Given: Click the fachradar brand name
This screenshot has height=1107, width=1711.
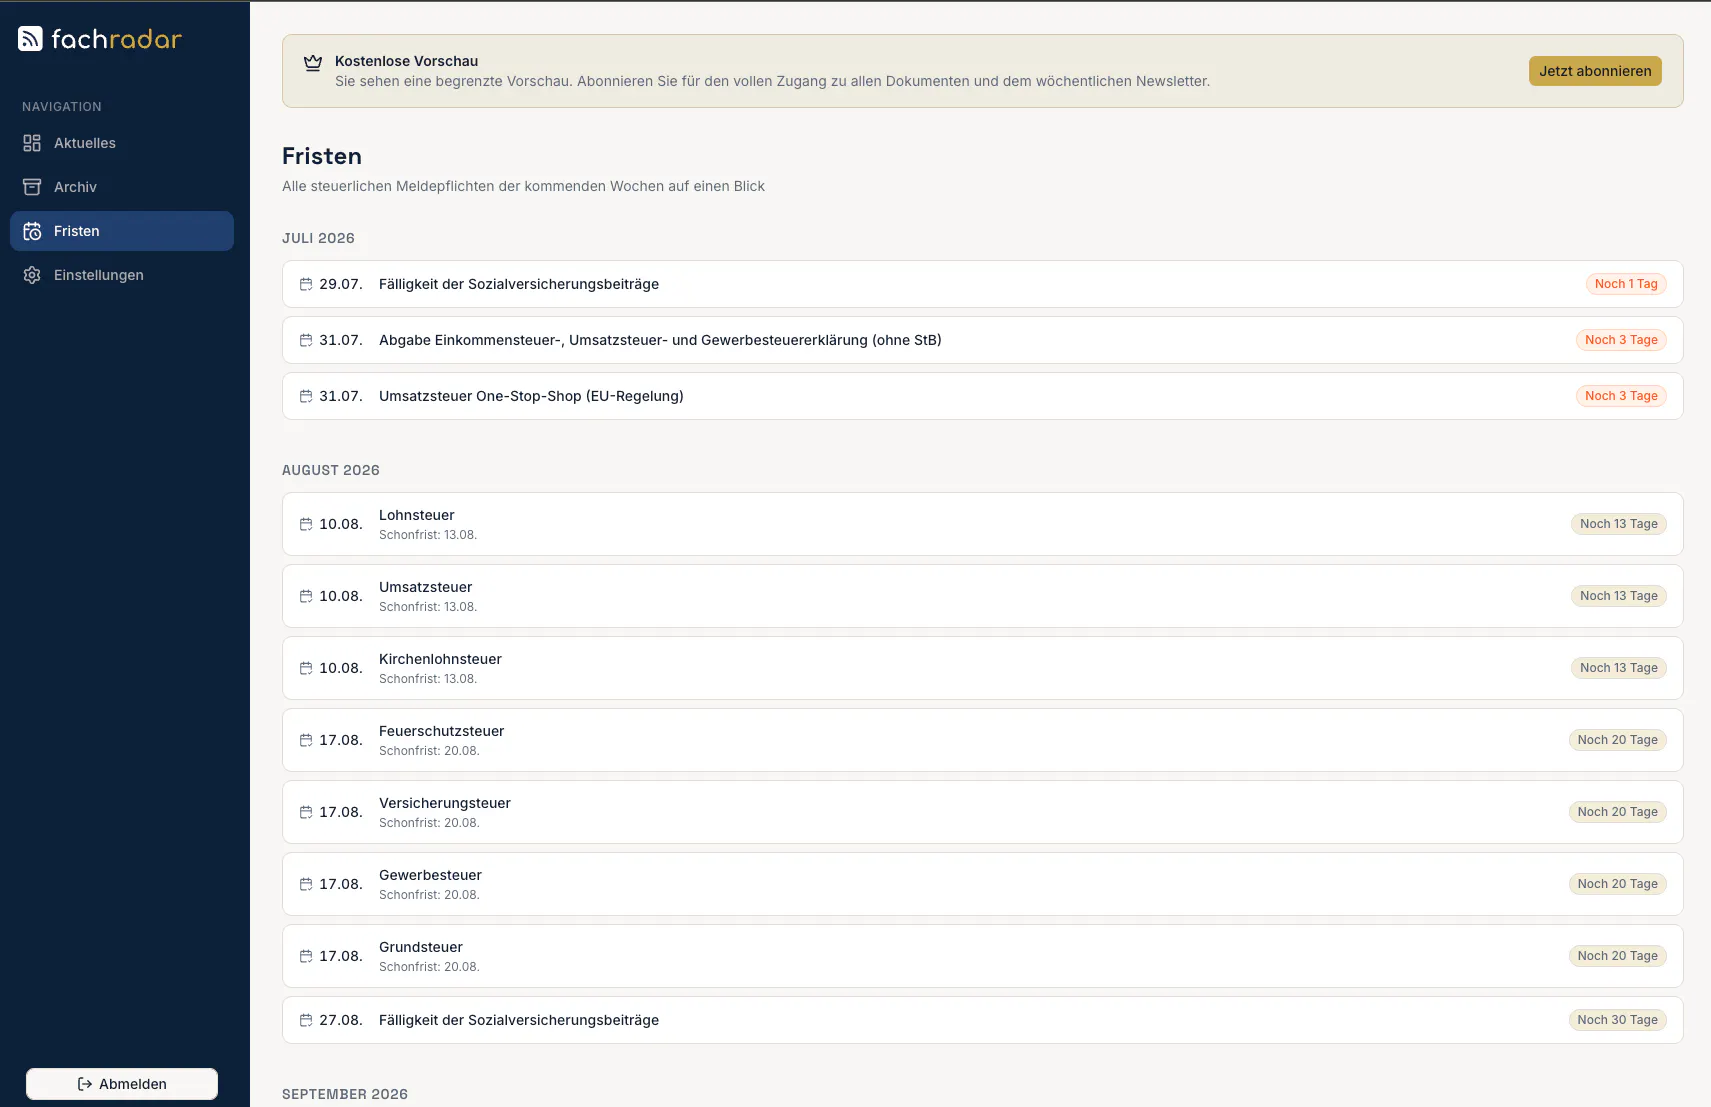Looking at the screenshot, I should pos(117,39).
